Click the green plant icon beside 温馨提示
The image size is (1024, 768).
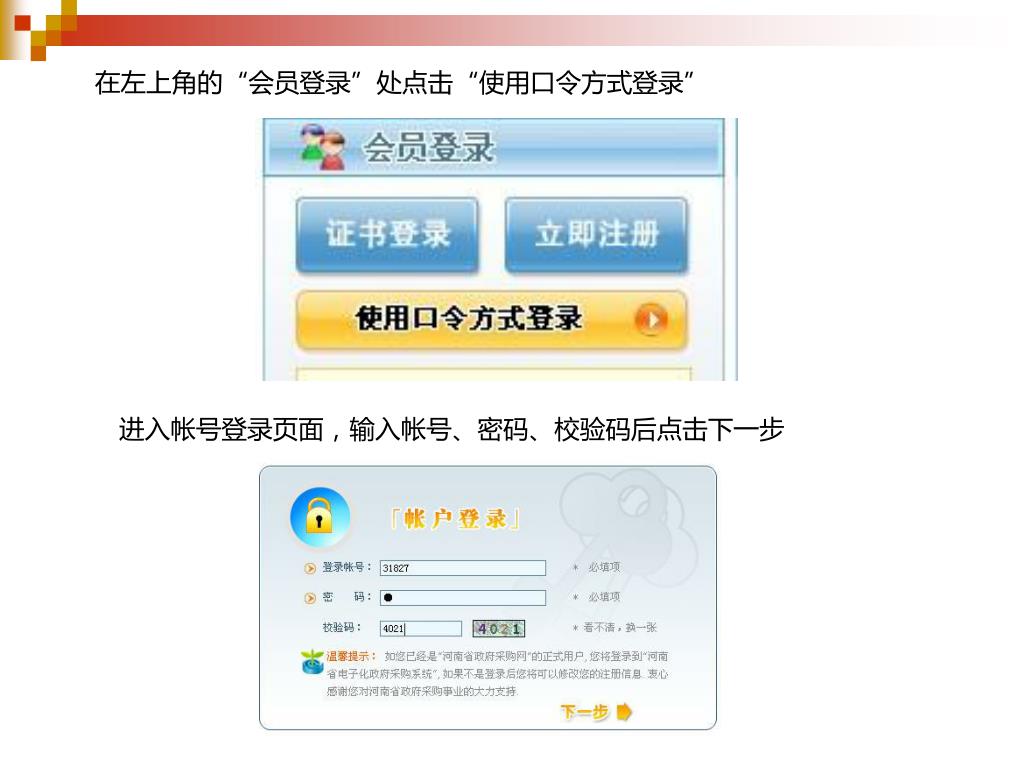click(312, 662)
